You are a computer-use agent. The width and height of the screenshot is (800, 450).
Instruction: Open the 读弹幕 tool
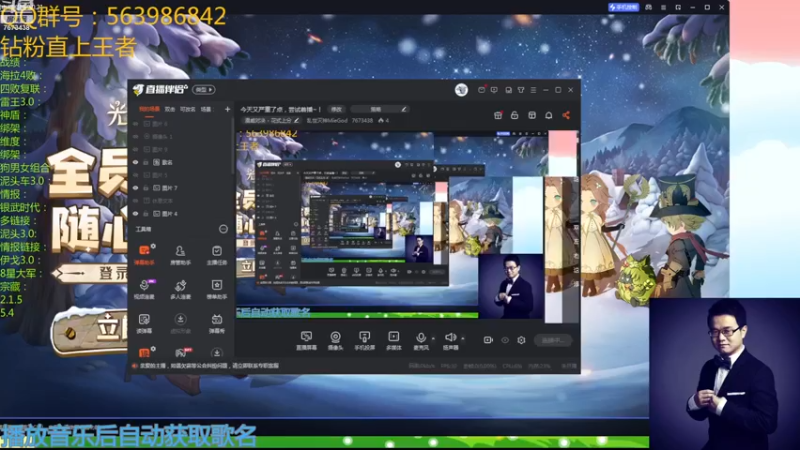pyautogui.click(x=144, y=323)
